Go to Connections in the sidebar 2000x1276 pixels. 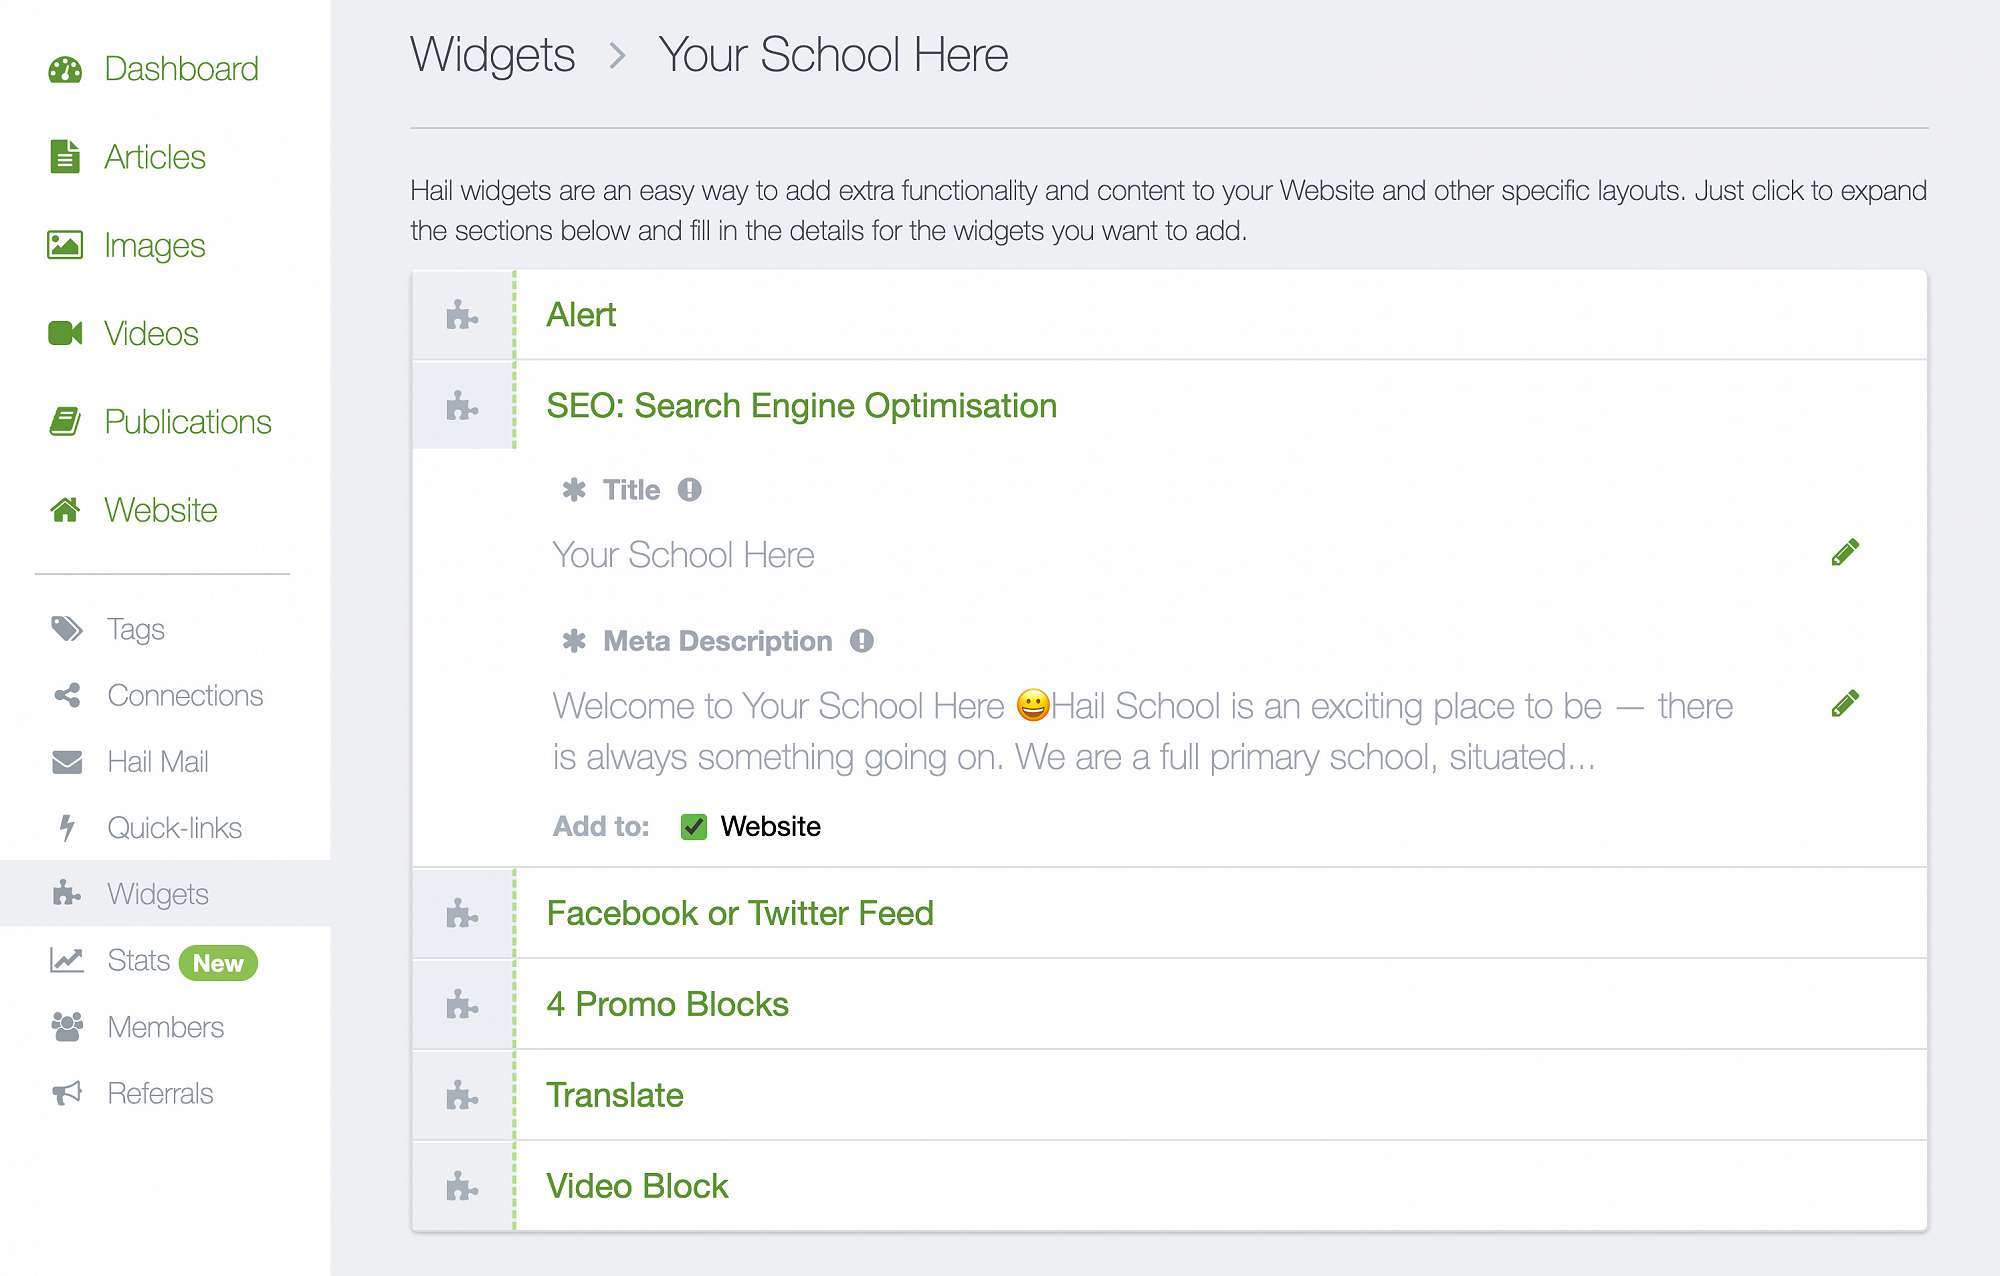click(185, 695)
